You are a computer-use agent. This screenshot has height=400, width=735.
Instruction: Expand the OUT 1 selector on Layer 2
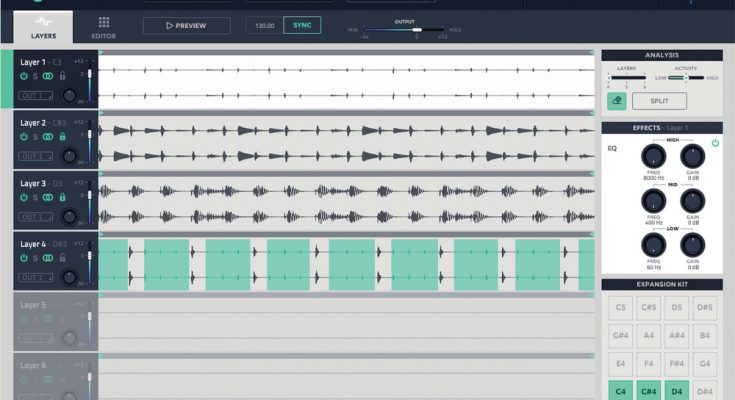click(x=35, y=156)
